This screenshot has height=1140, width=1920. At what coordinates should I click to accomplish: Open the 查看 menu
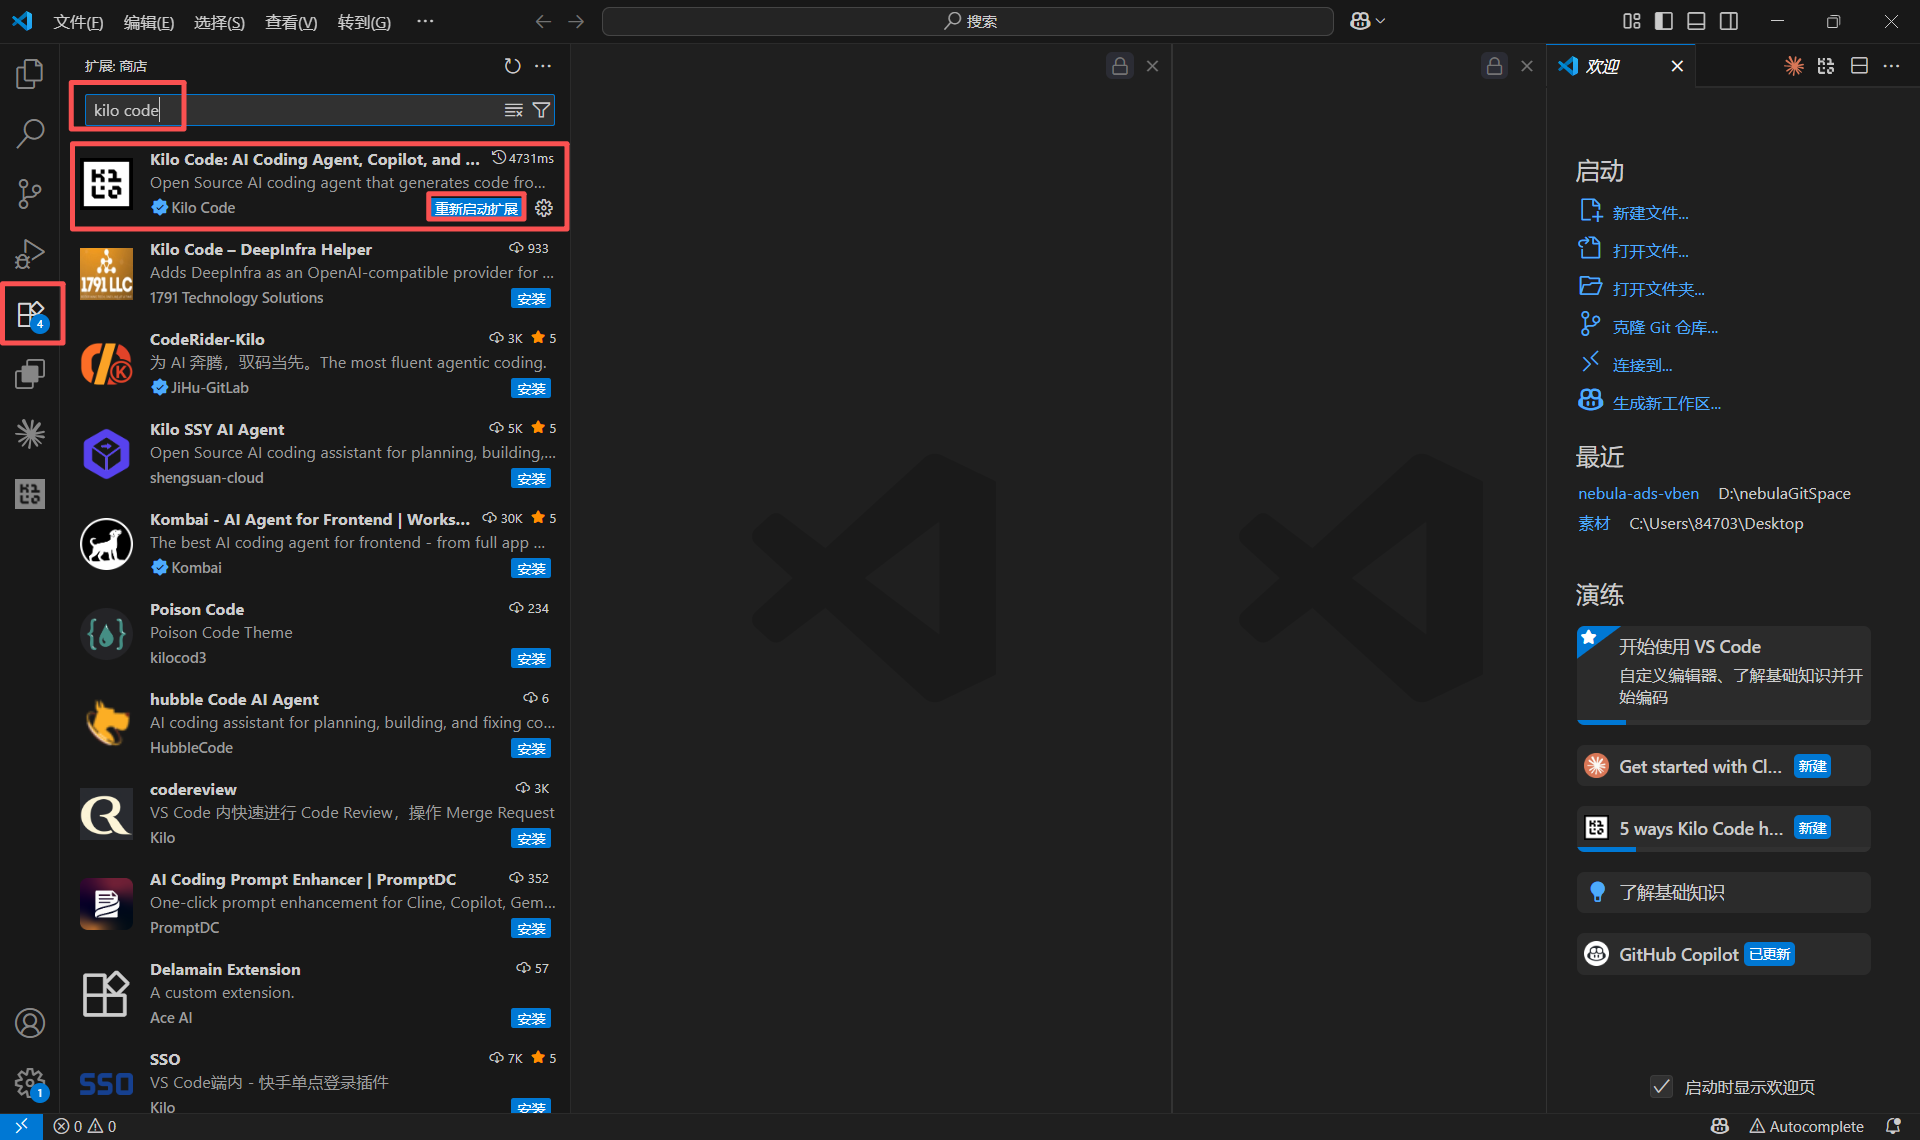[290, 21]
